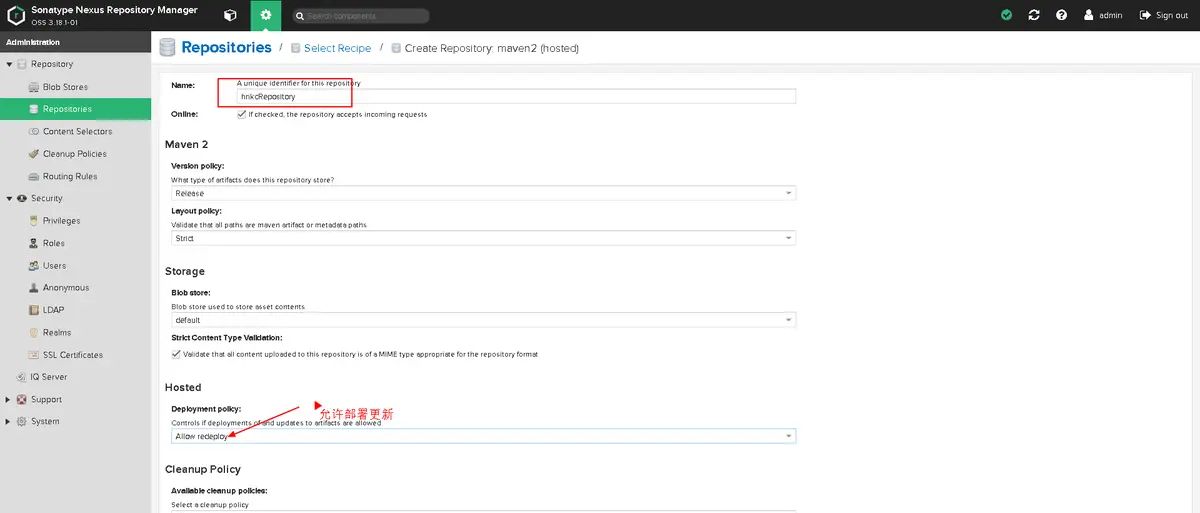This screenshot has height=513, width=1200.
Task: Click the Sonatype Nexus logo icon
Action: tap(15, 15)
